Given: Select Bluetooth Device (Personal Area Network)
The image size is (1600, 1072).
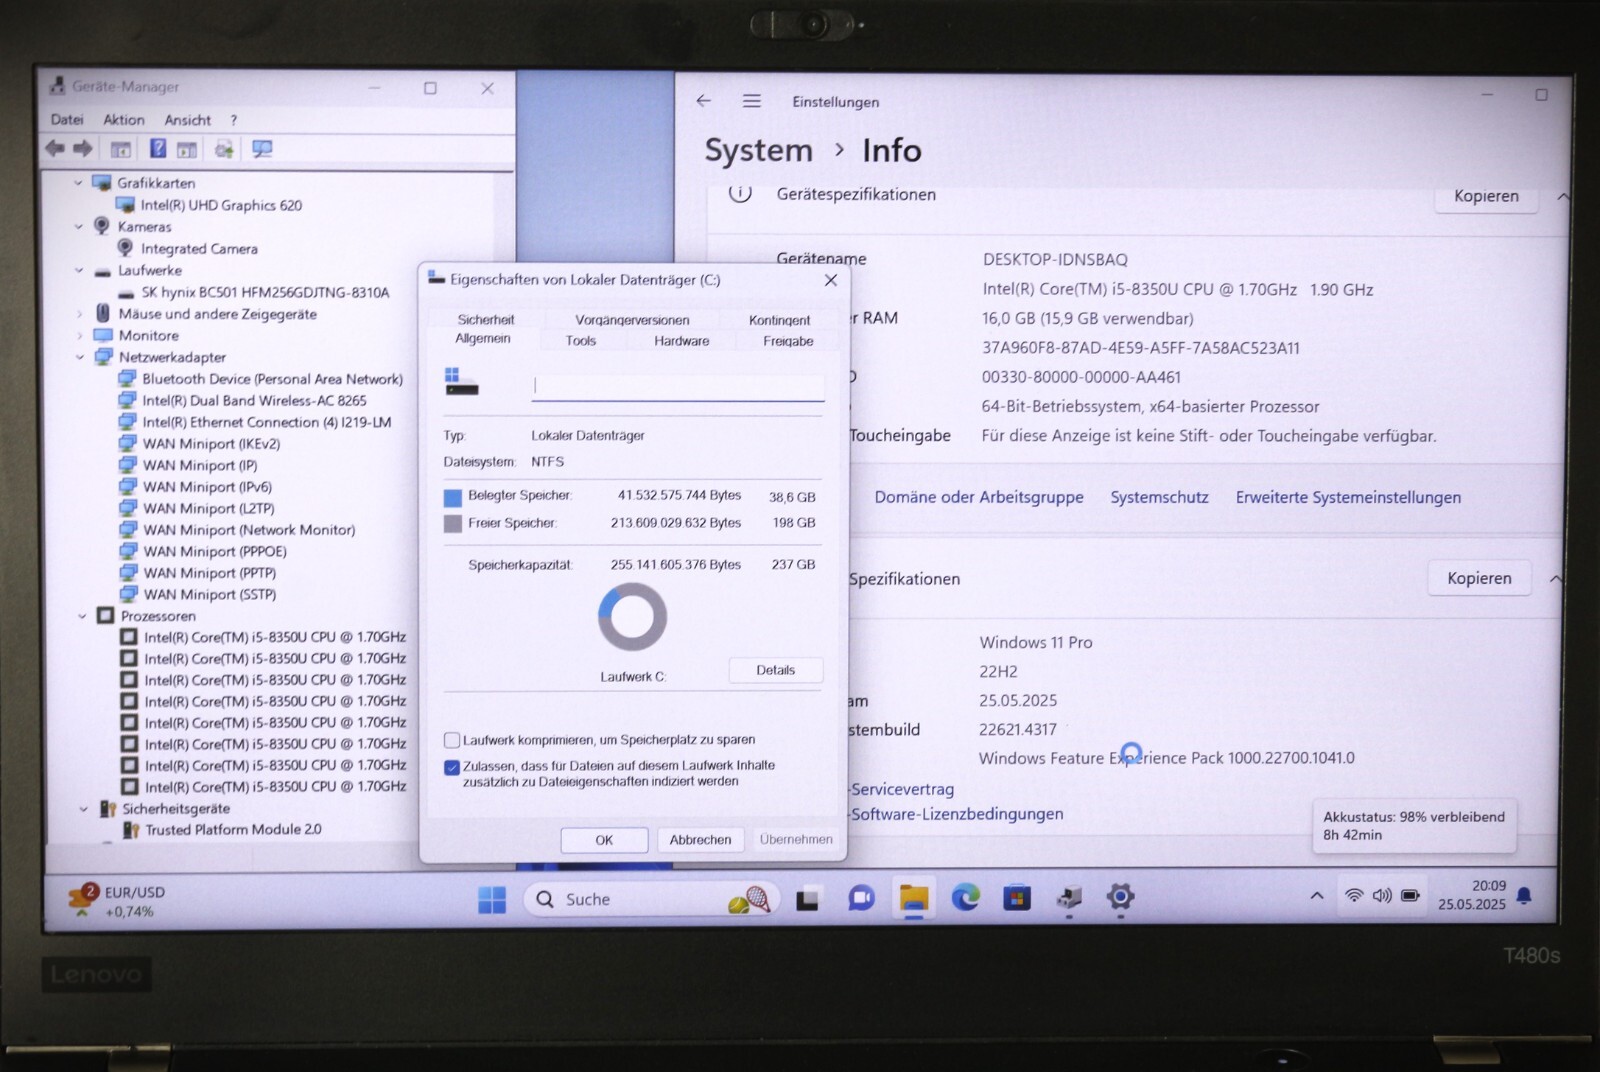Looking at the screenshot, I should tap(272, 379).
